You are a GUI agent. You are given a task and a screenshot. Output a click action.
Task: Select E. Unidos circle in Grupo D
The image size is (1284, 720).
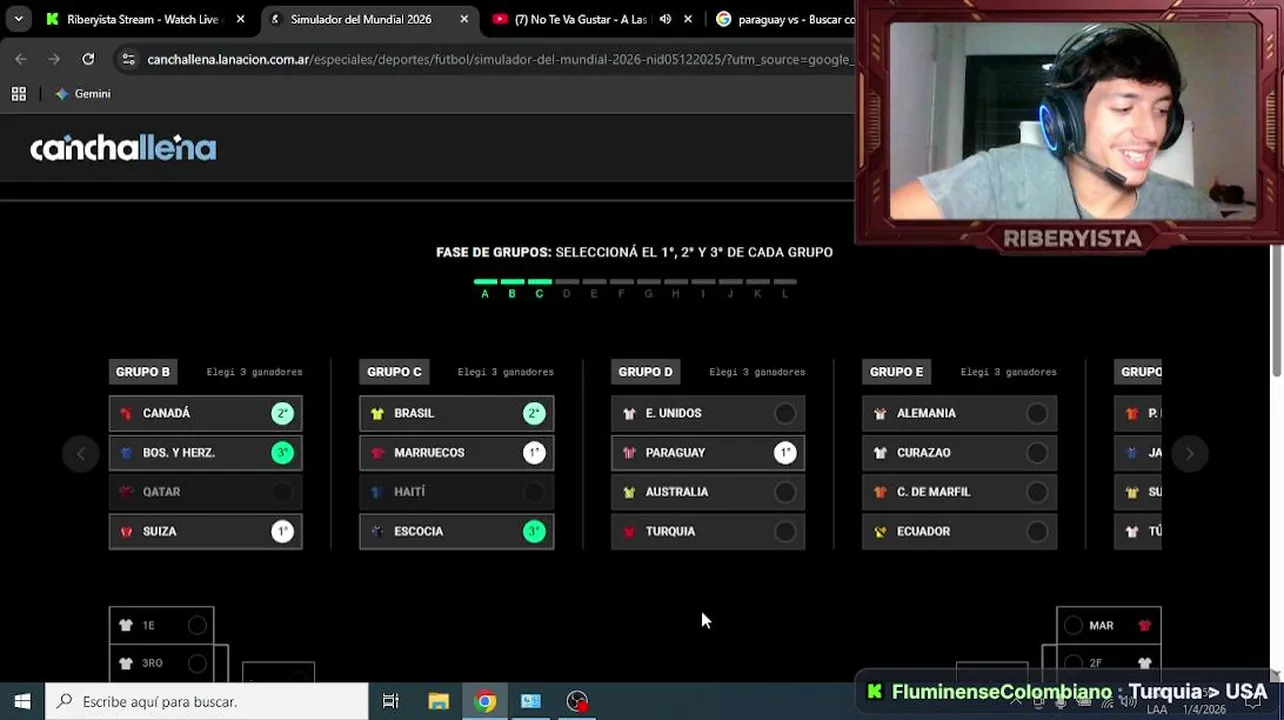tap(785, 413)
